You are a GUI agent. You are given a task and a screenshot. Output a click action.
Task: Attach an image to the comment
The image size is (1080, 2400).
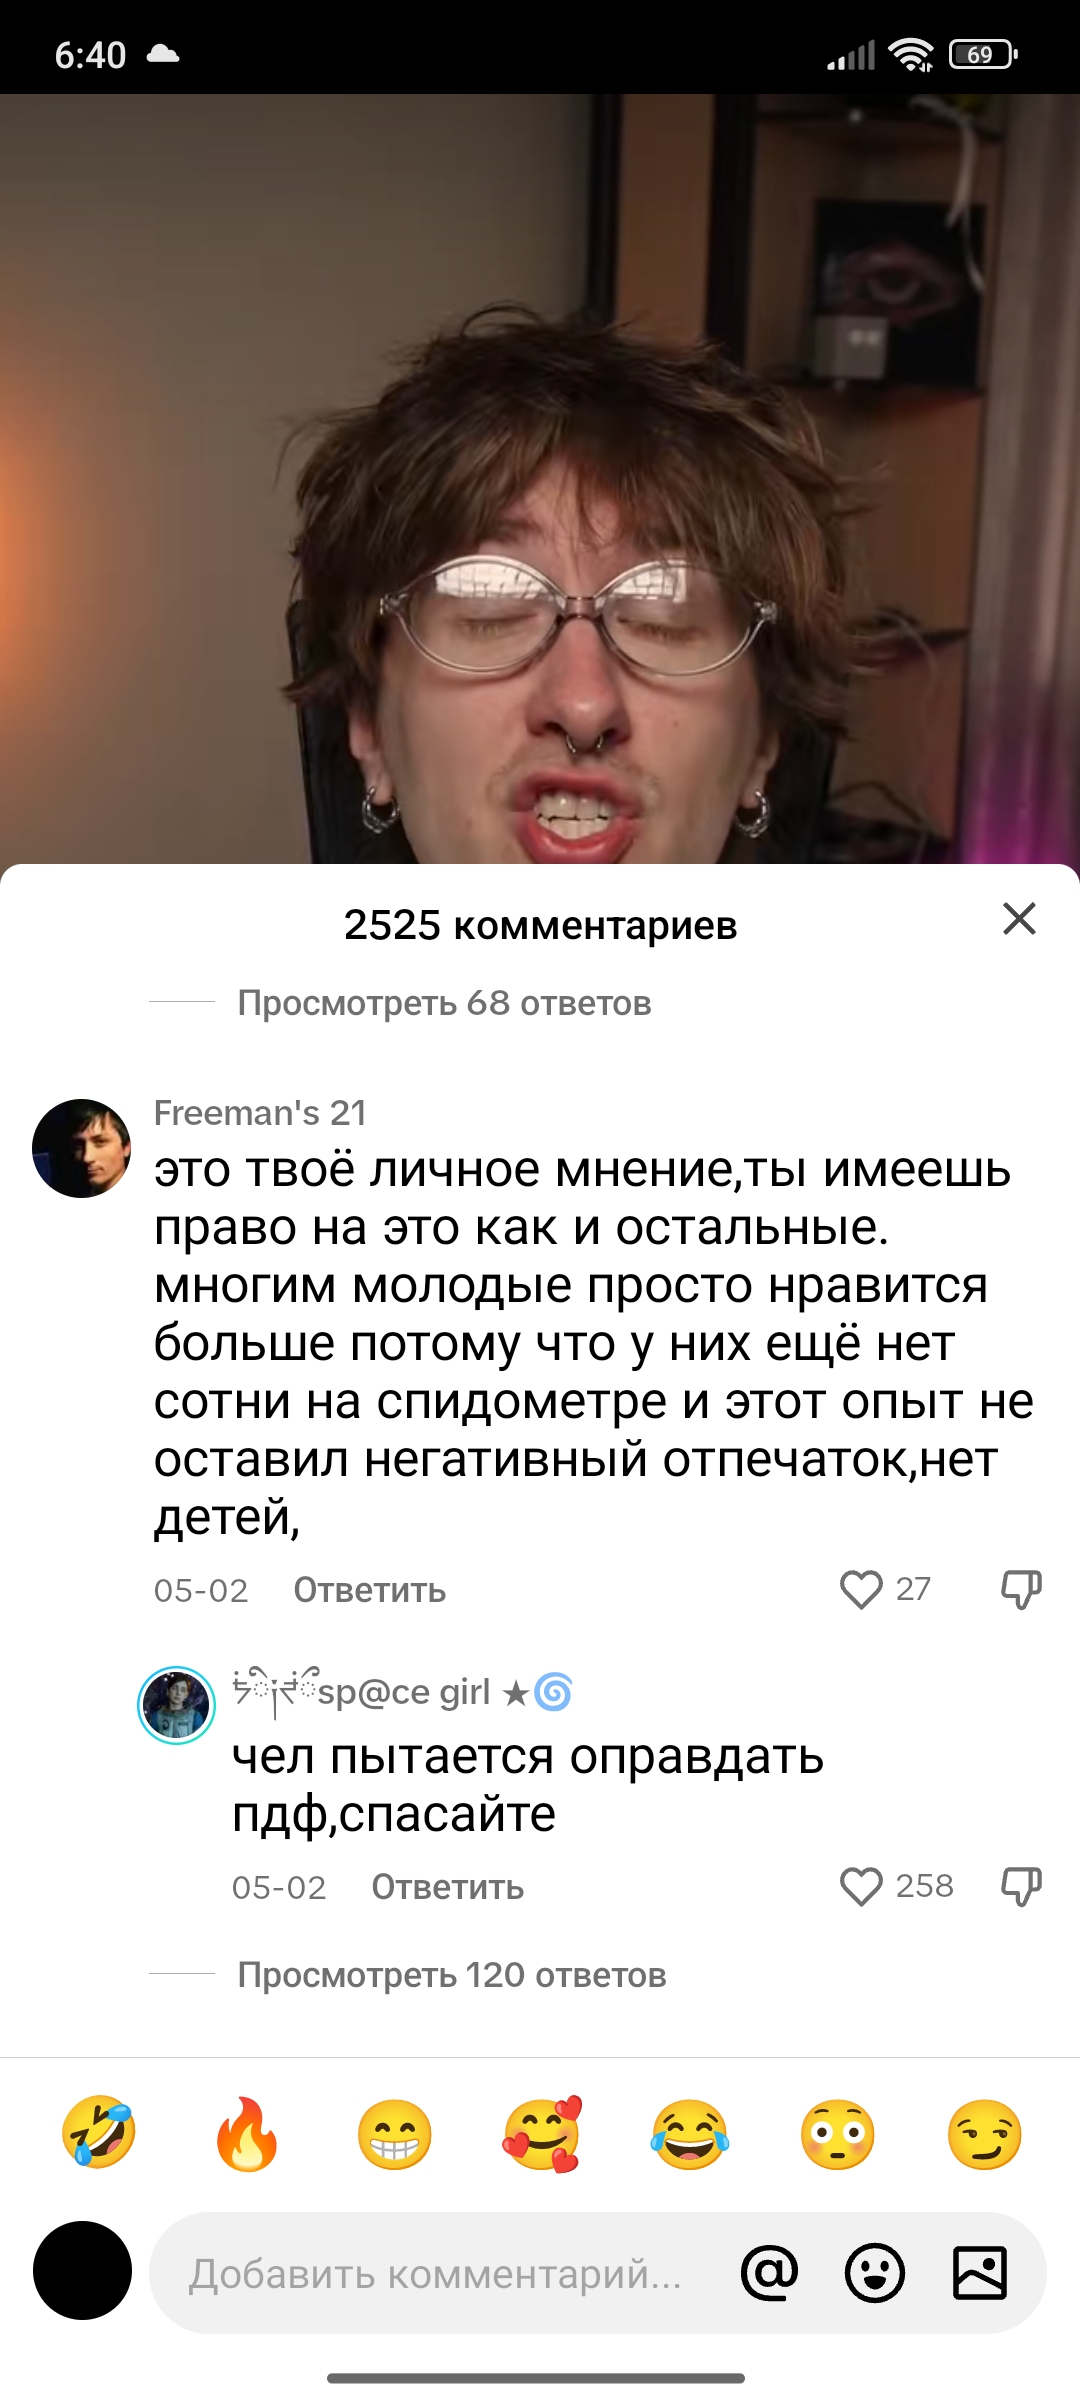pos(980,2273)
